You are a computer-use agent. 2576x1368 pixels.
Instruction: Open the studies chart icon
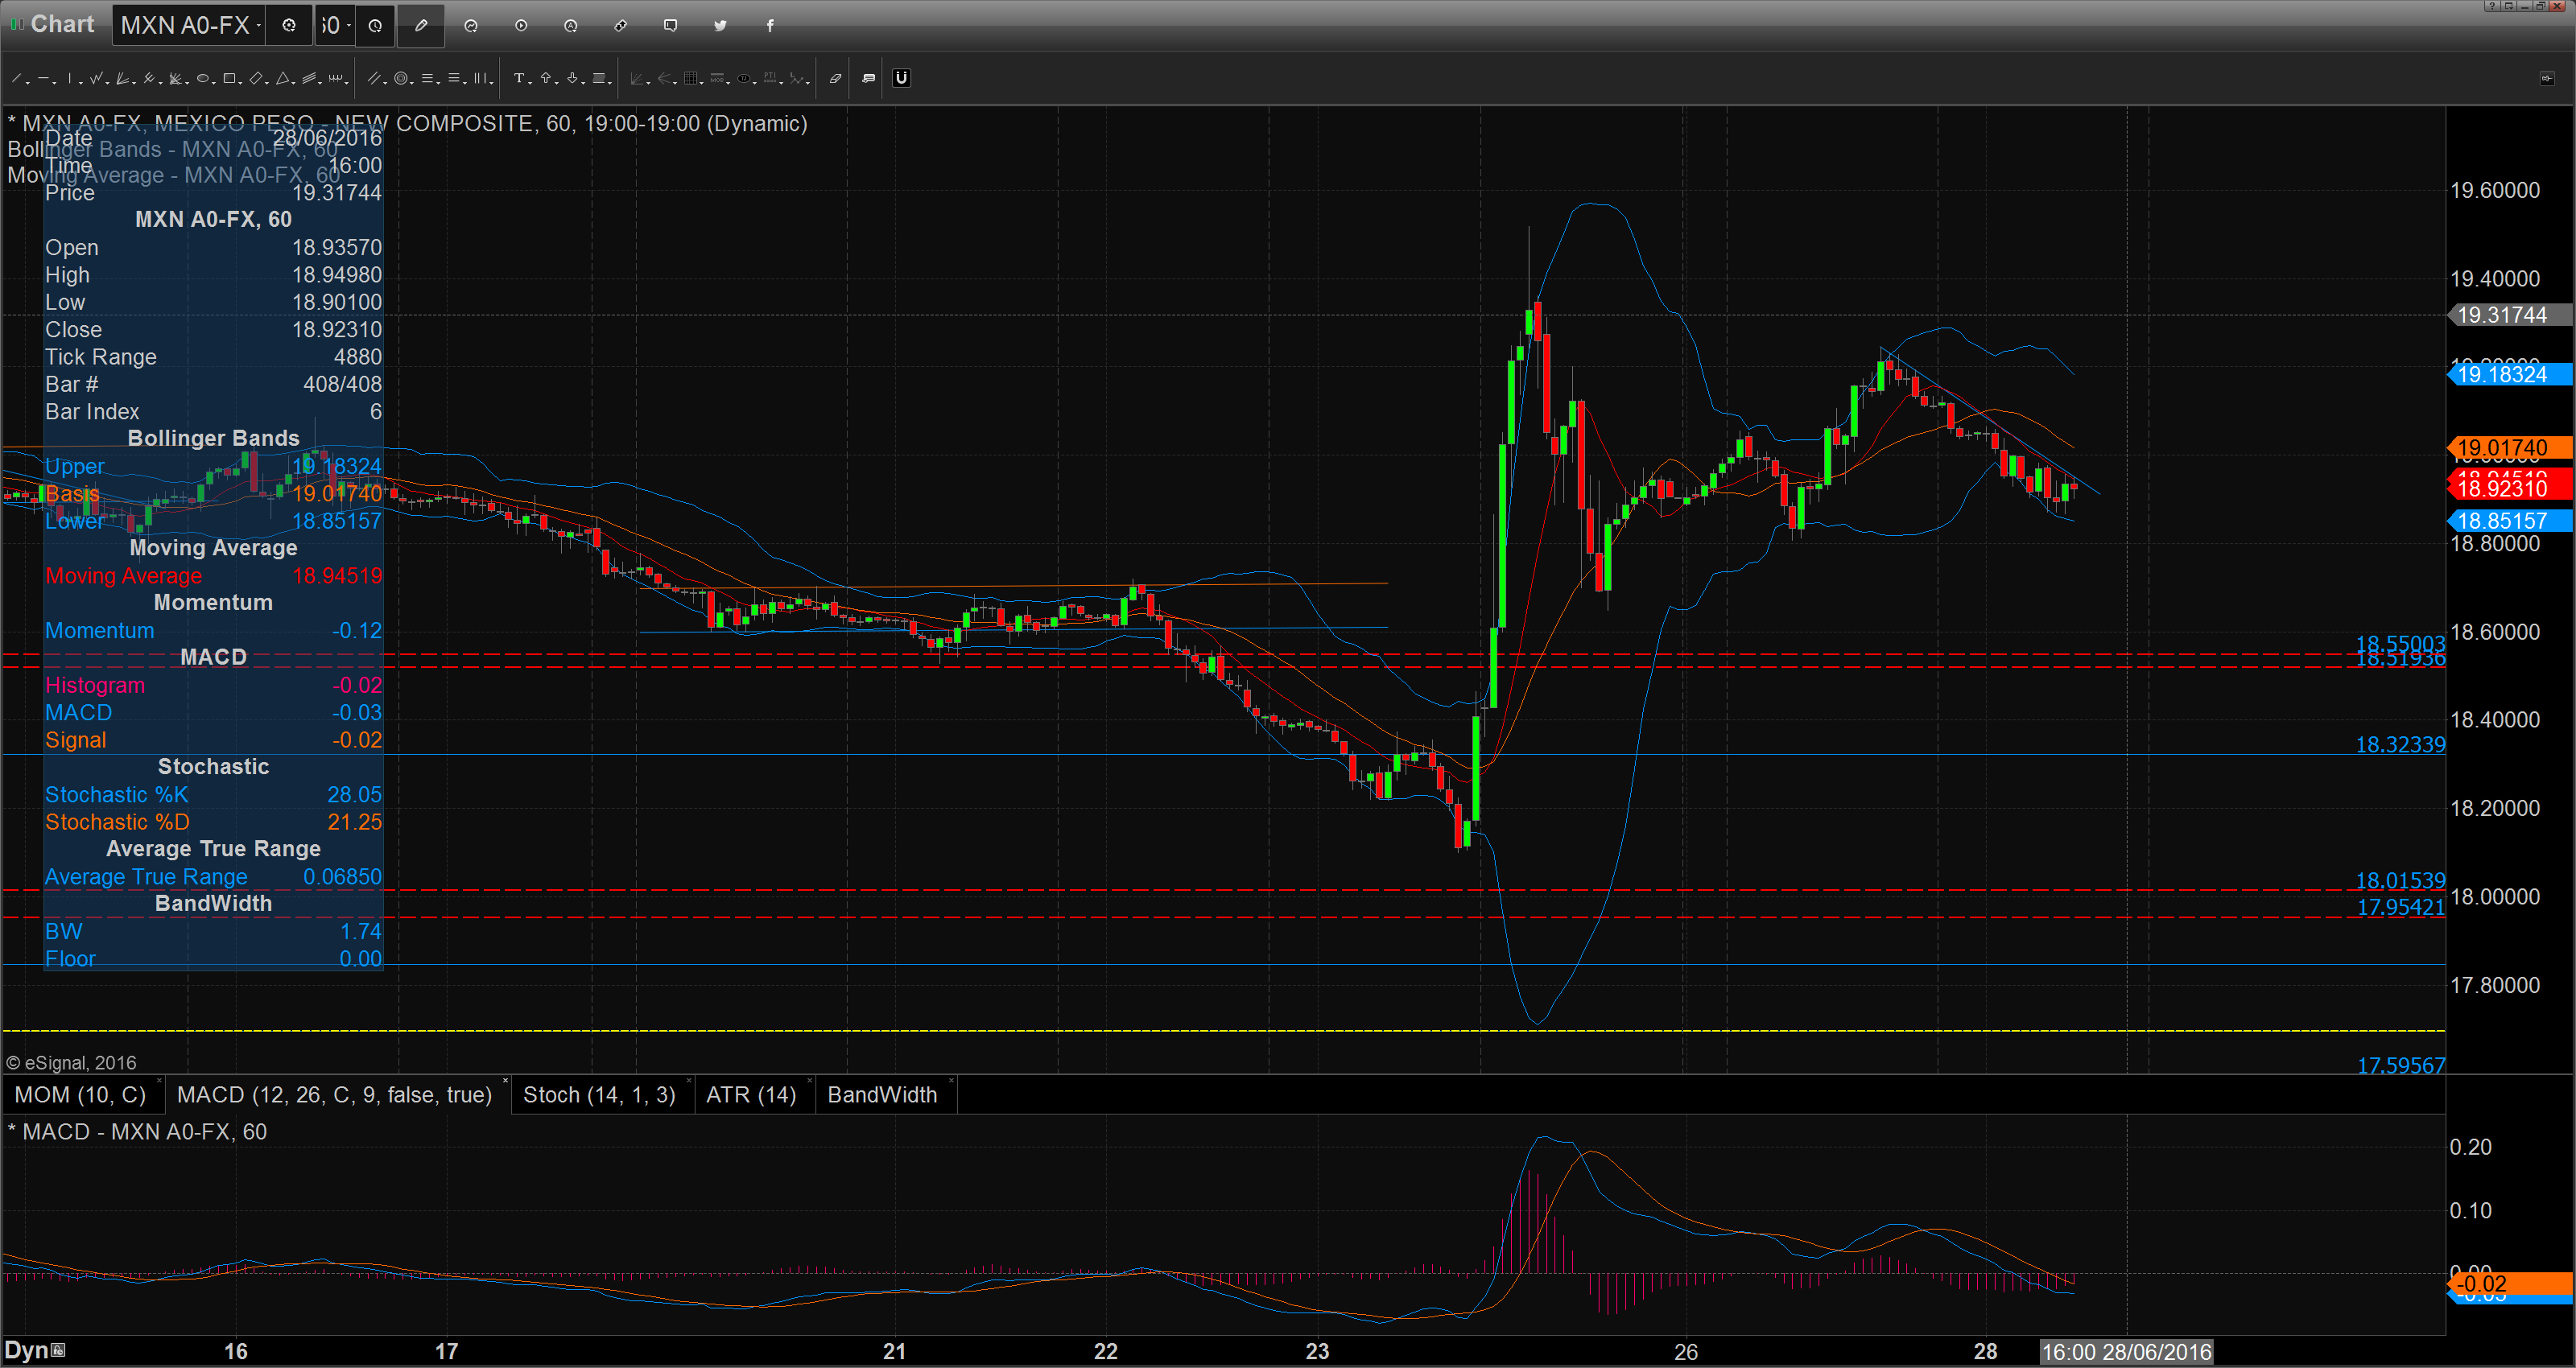(x=471, y=26)
